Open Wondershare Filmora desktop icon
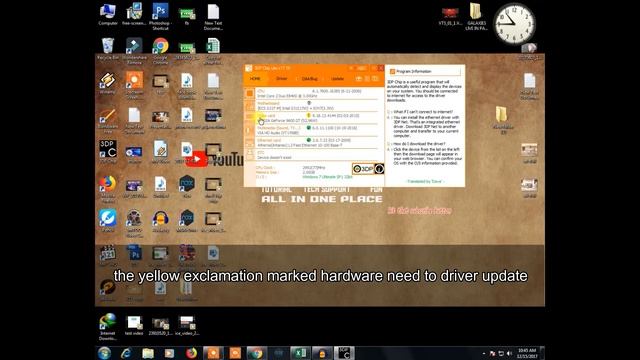The width and height of the screenshot is (640, 360). click(x=134, y=50)
